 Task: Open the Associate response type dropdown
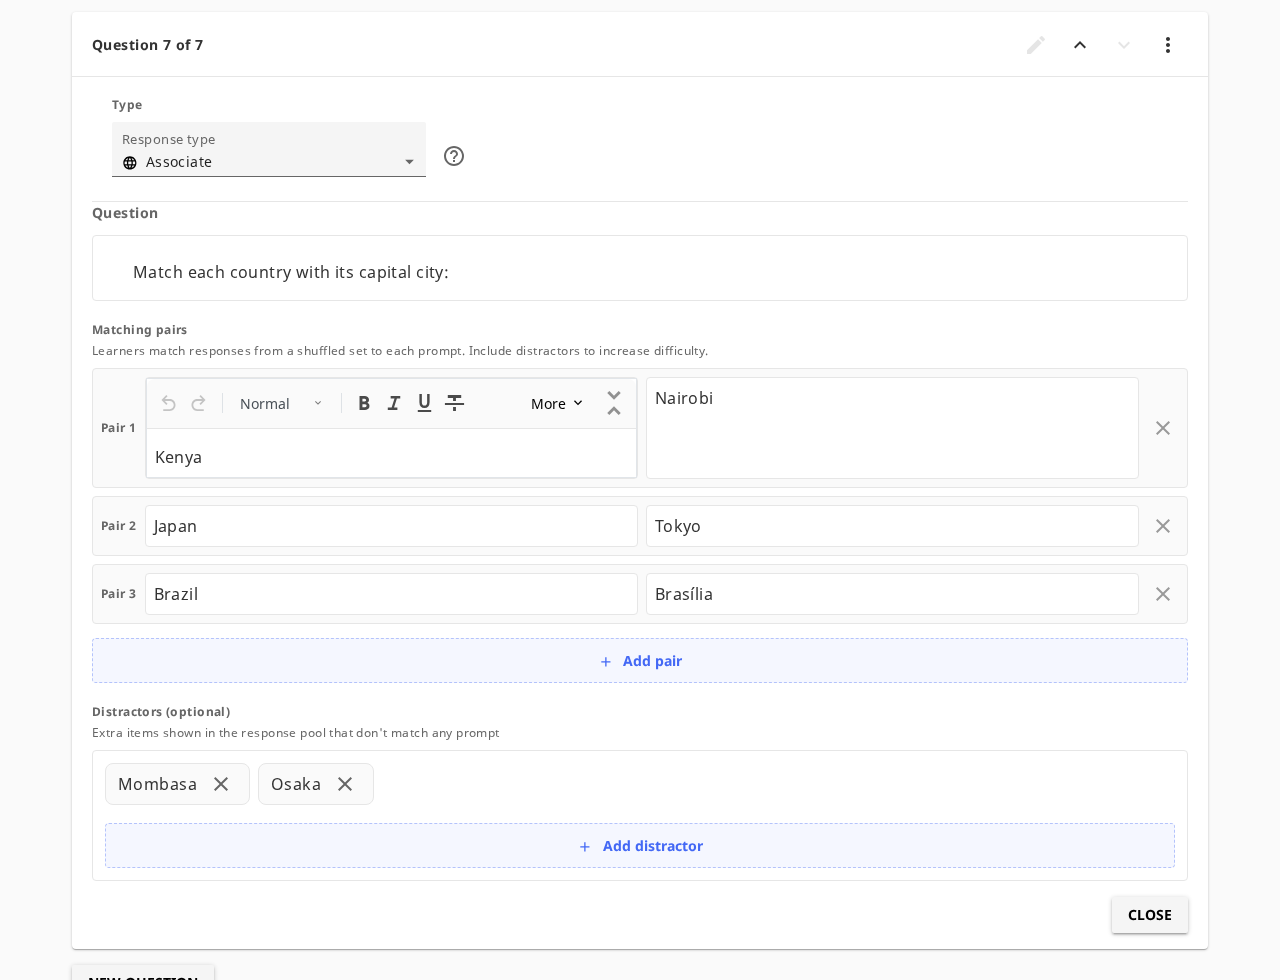[x=269, y=150]
